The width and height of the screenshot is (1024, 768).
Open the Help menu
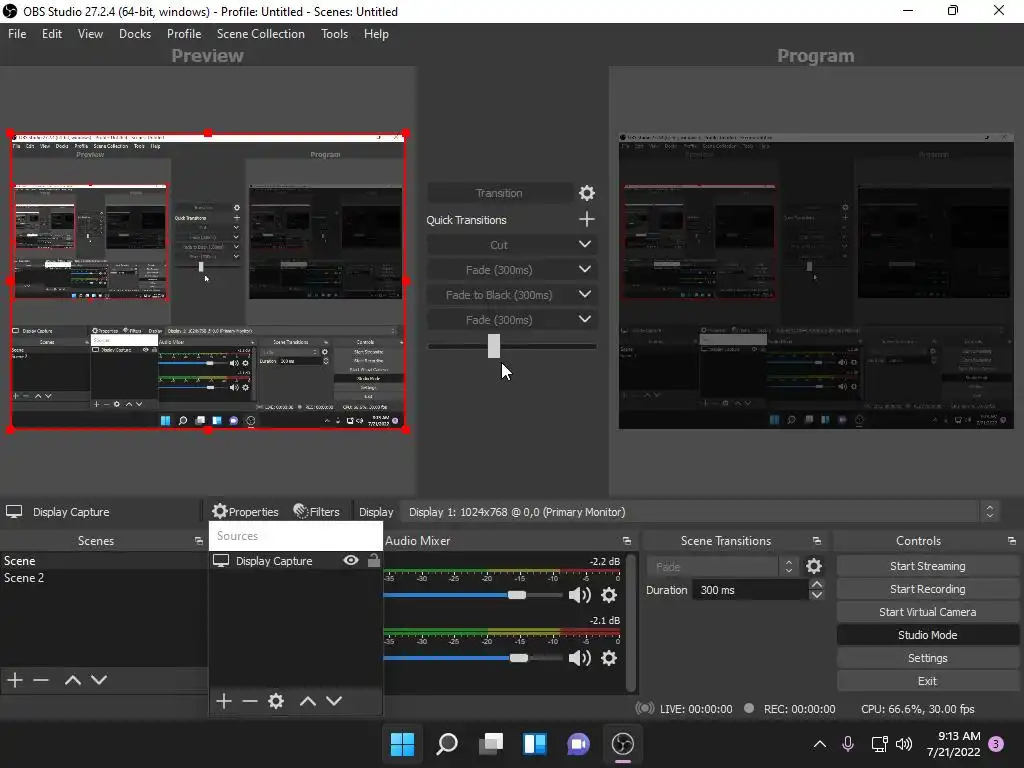(x=376, y=34)
